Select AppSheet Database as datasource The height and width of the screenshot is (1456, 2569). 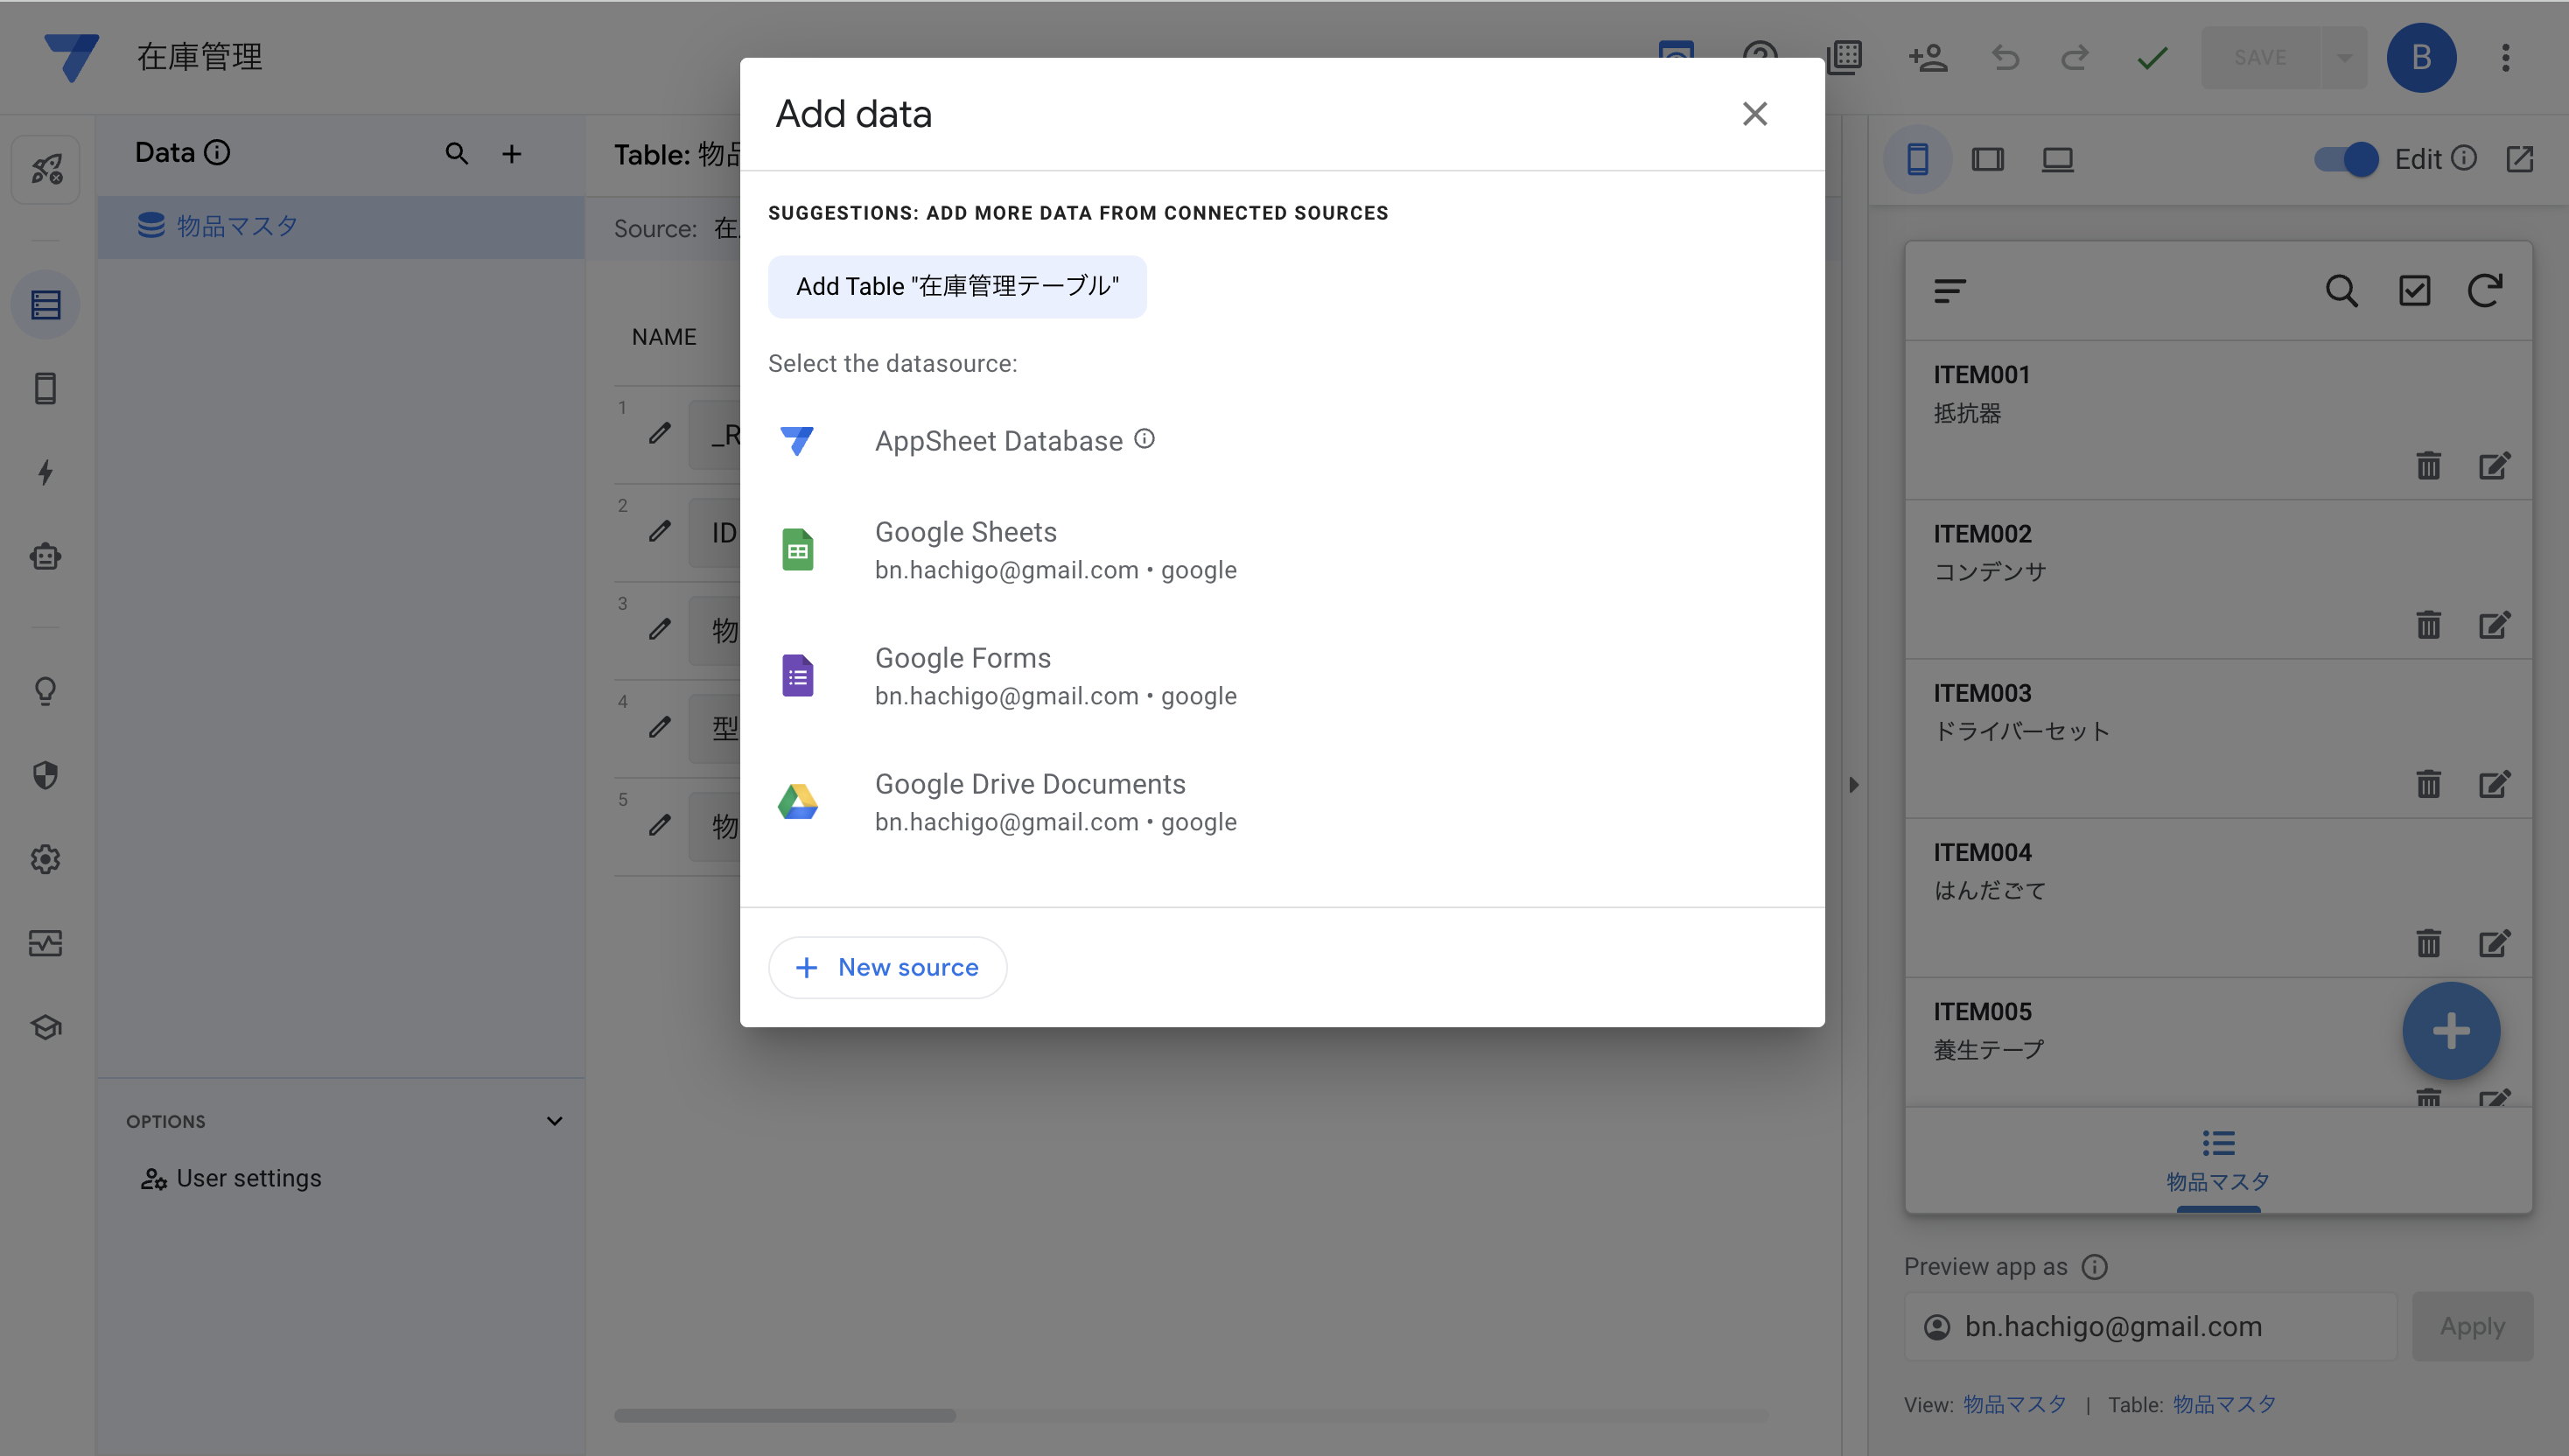click(x=998, y=441)
